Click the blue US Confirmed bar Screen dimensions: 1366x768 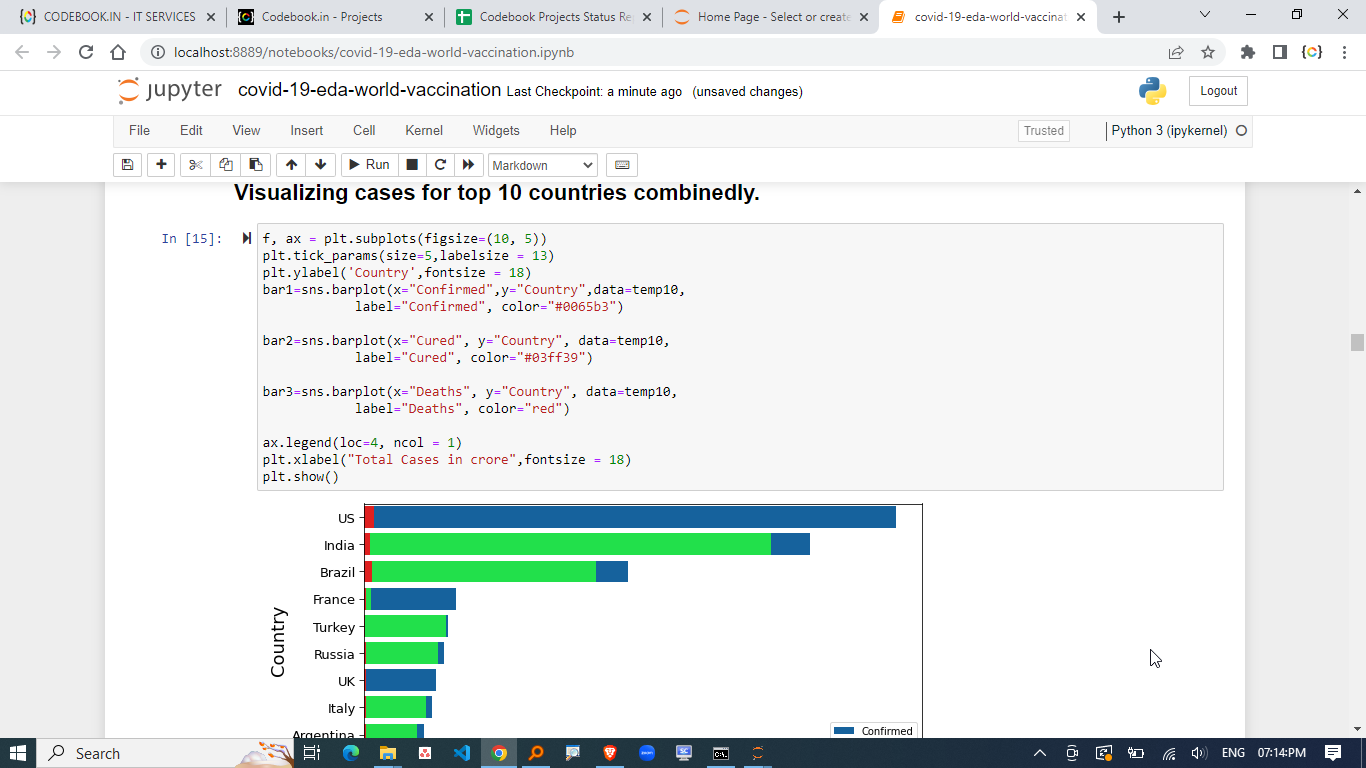[634, 517]
